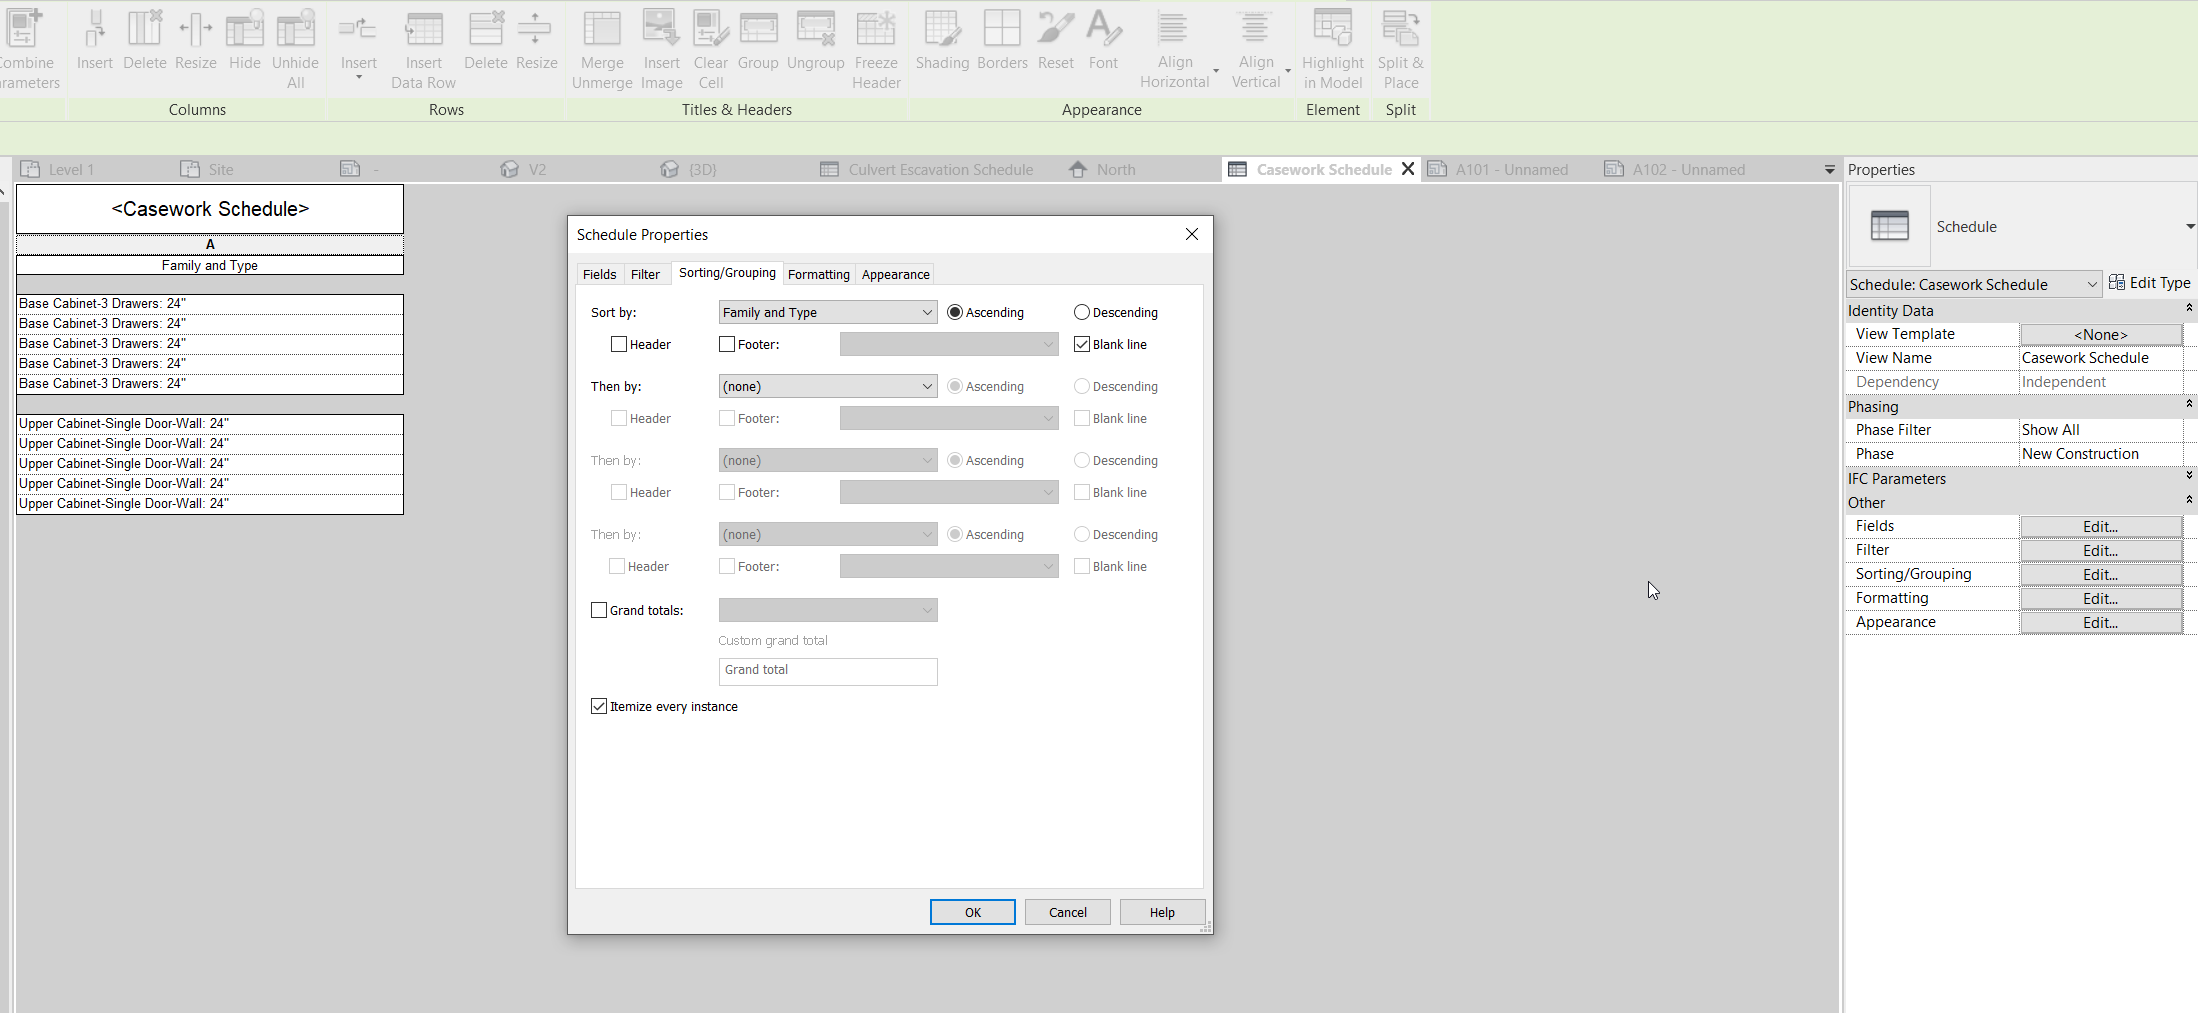The image size is (2198, 1013).
Task: Switch to the Formatting tab
Action: (x=818, y=273)
